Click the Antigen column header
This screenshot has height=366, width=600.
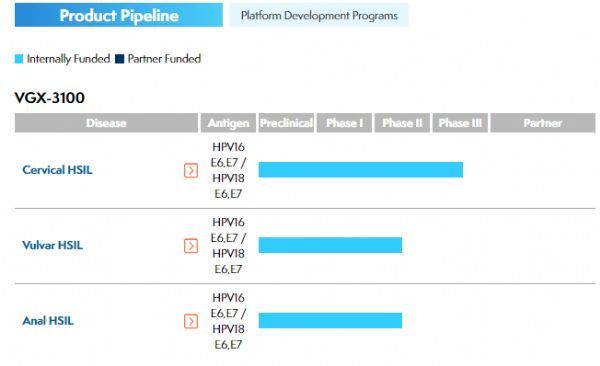pyautogui.click(x=228, y=123)
